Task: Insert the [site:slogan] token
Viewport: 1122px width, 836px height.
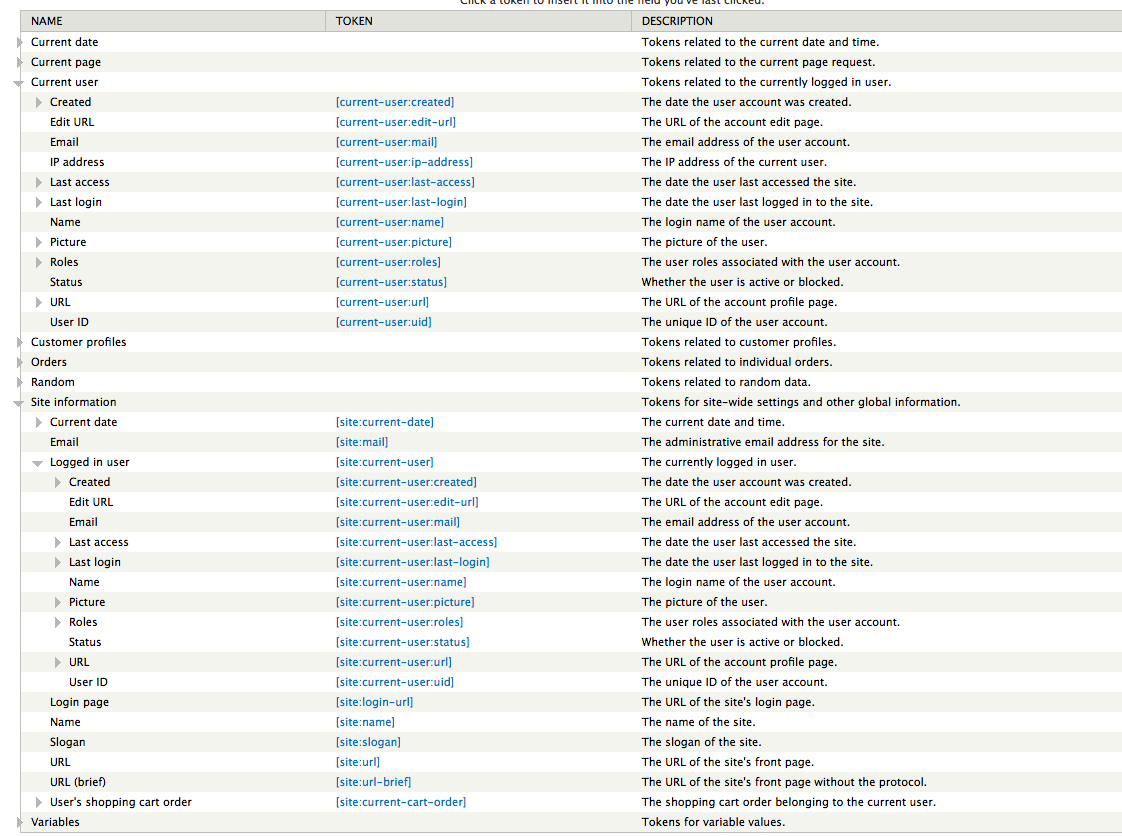Action: [369, 743]
